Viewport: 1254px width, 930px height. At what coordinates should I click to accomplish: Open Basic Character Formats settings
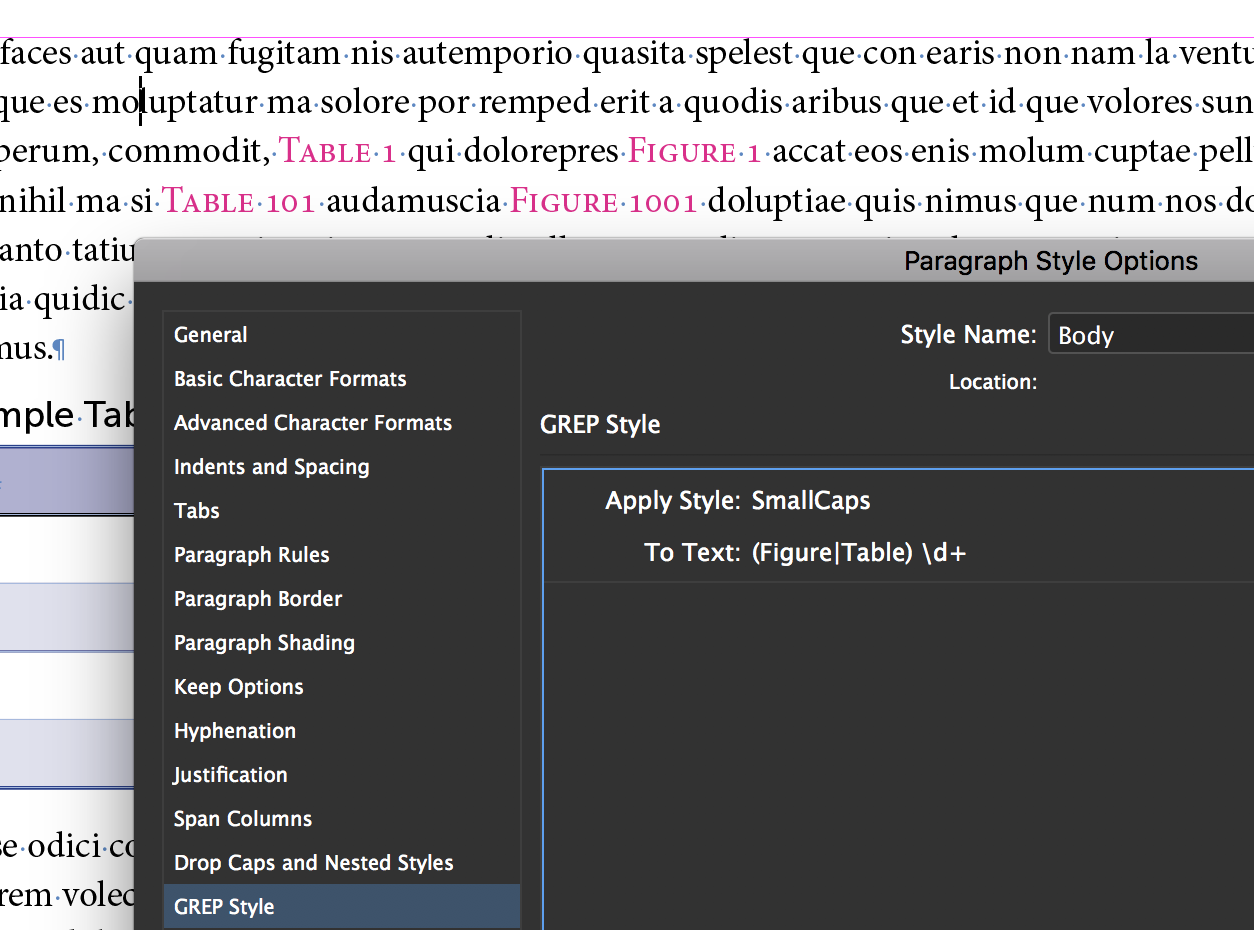pos(290,378)
